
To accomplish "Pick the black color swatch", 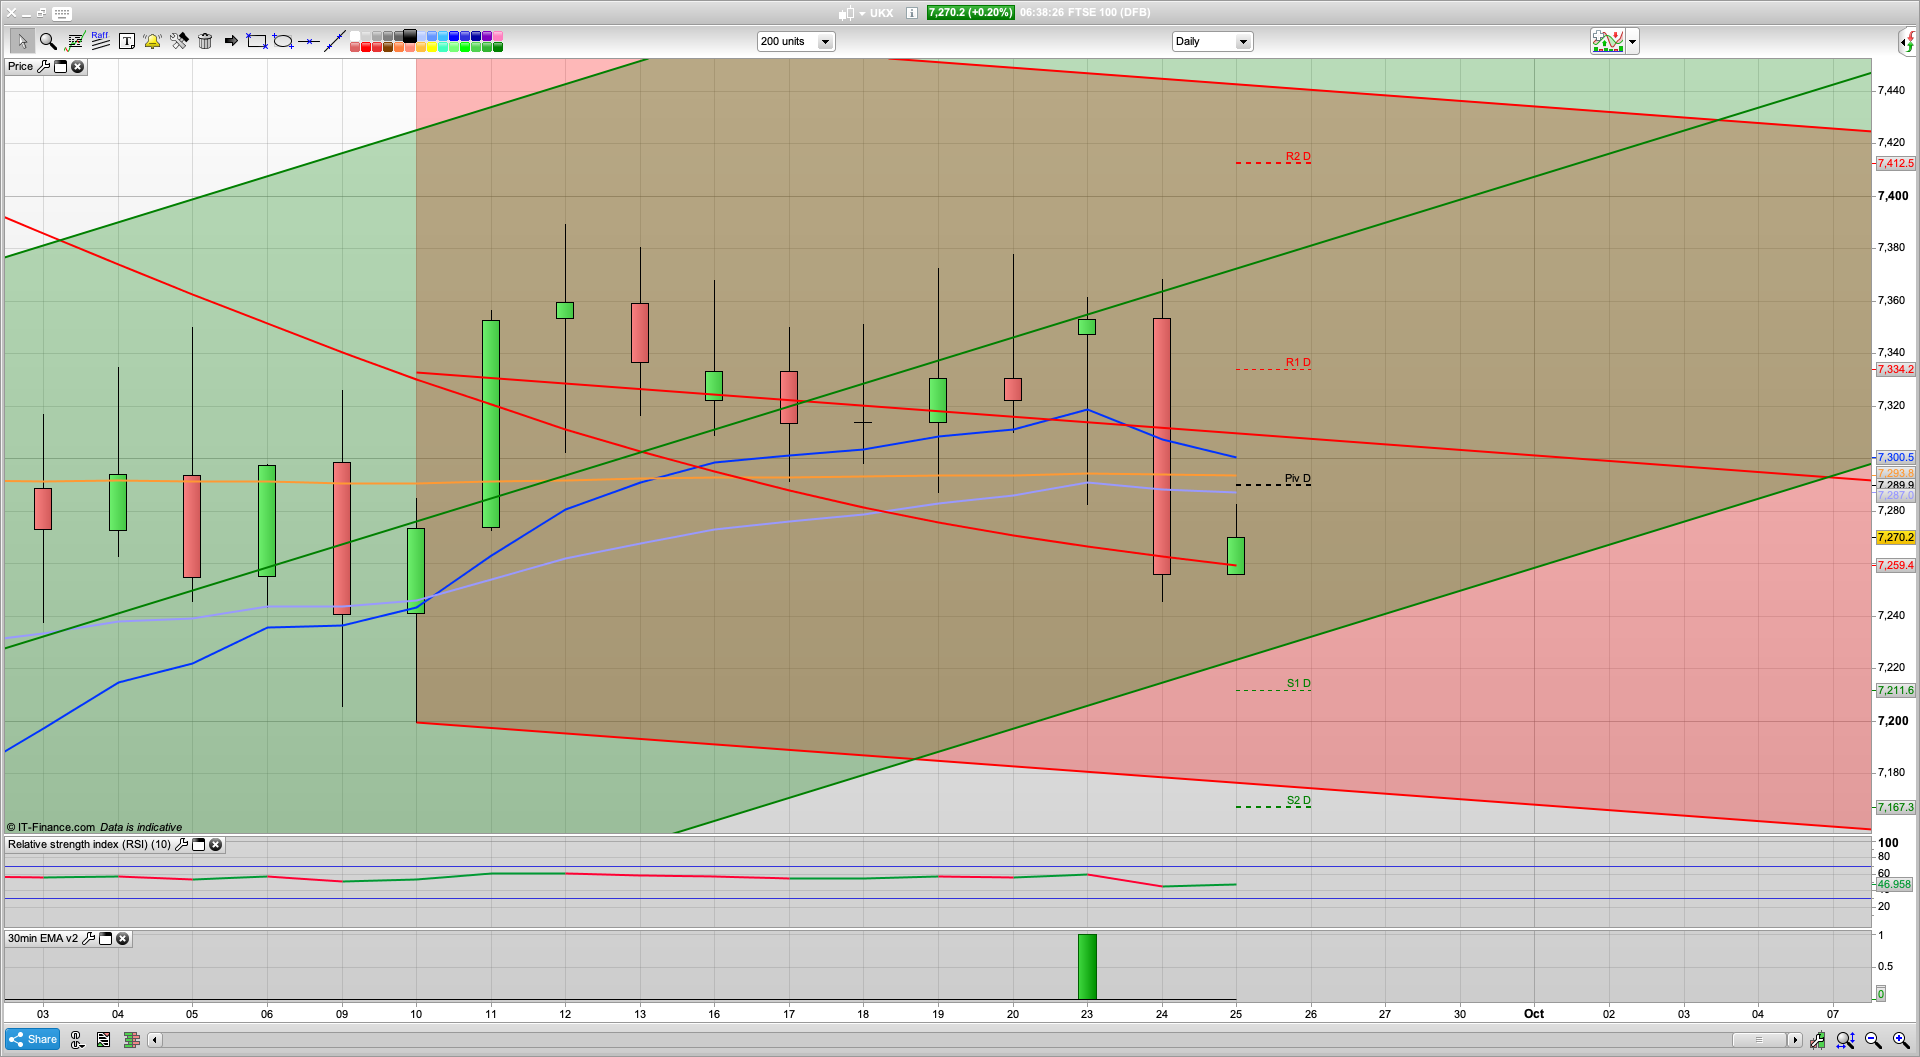I will 410,36.
